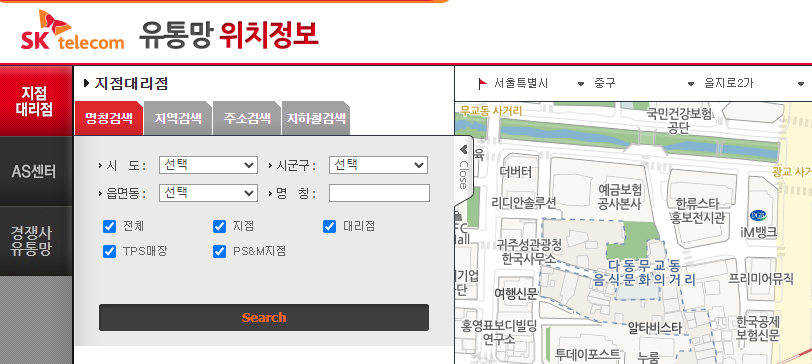Click 예금보험 공사본사 label on map
This screenshot has height=364, width=812.
[x=619, y=196]
